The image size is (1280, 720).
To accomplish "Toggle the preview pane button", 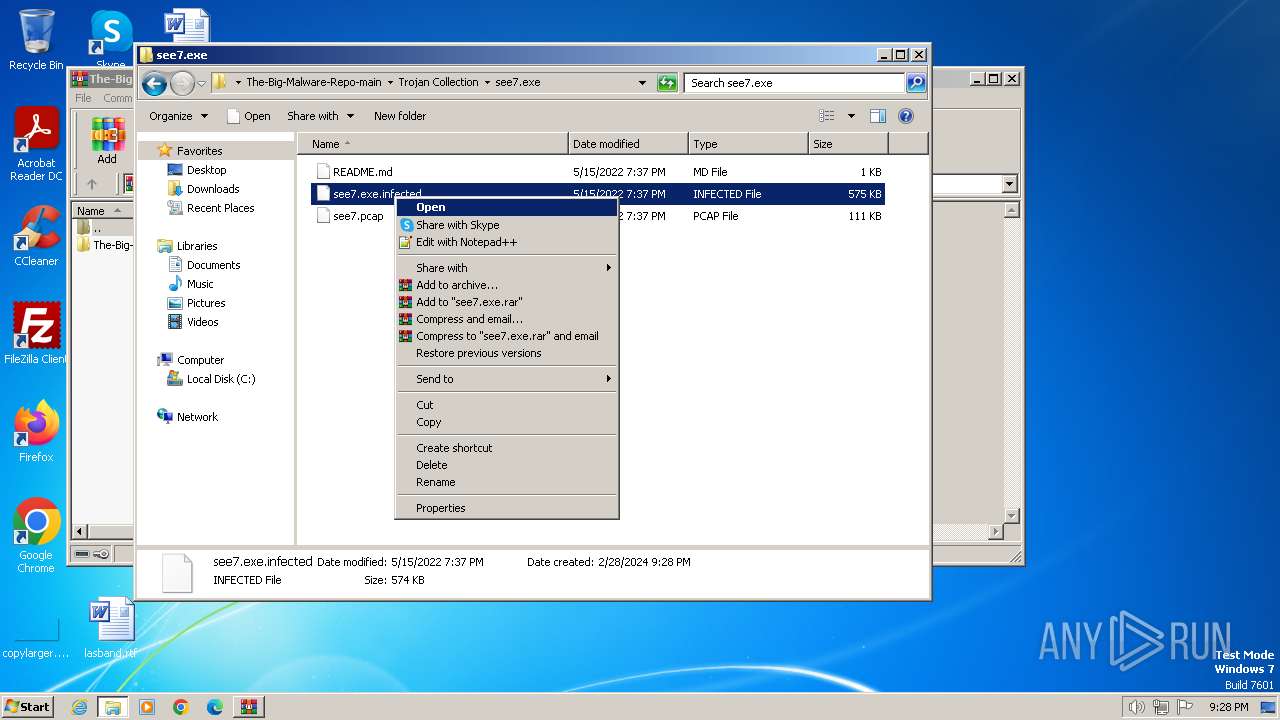I will [877, 116].
